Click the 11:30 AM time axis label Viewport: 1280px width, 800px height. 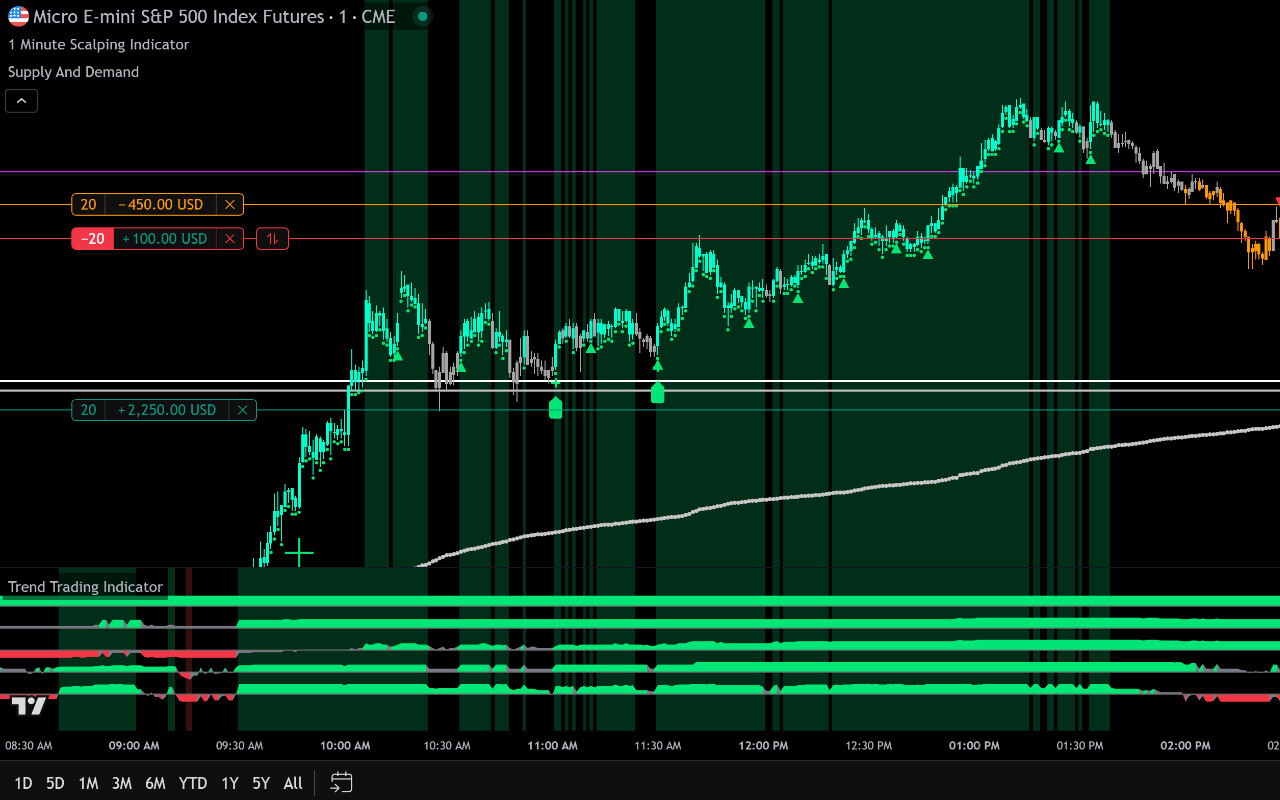point(659,746)
